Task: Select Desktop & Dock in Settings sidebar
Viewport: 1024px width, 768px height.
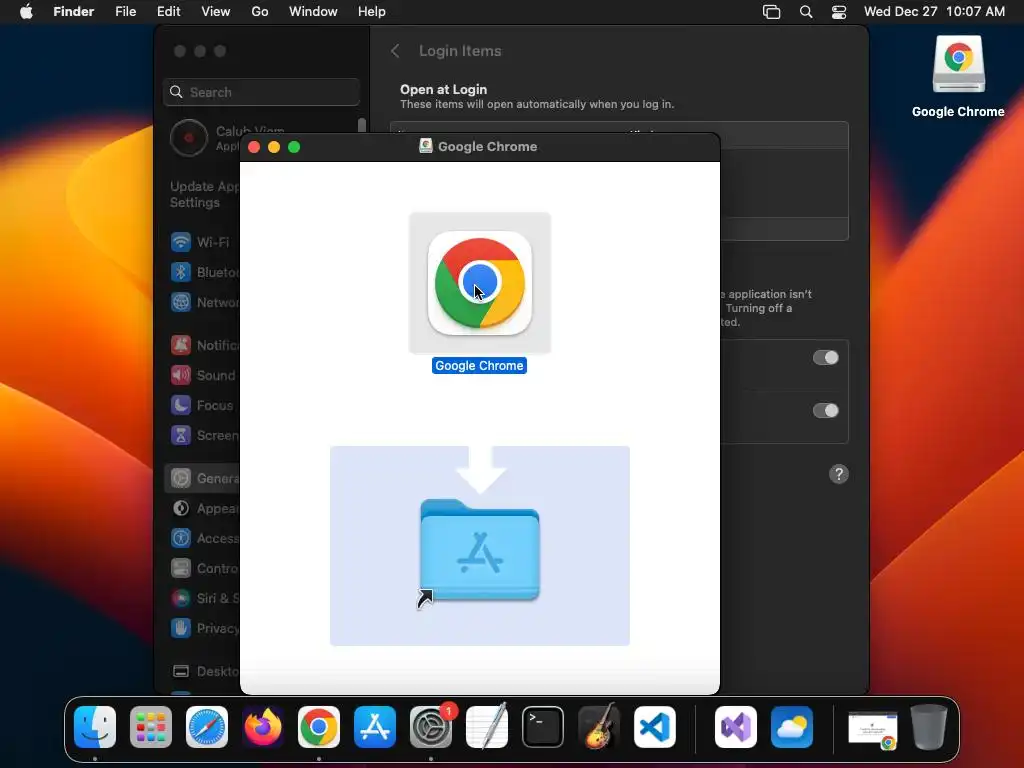Action: click(202, 672)
